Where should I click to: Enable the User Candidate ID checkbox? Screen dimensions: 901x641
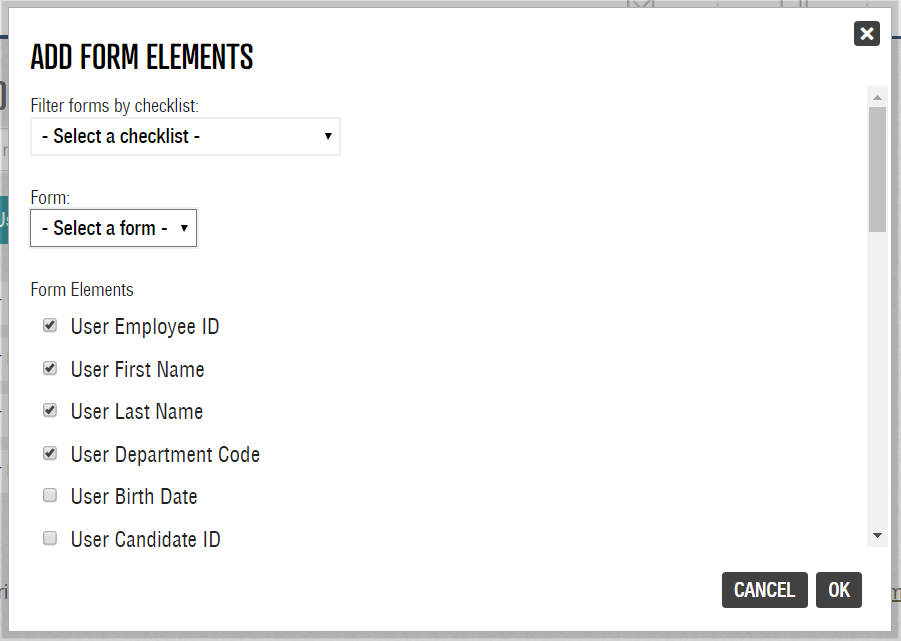(50, 539)
